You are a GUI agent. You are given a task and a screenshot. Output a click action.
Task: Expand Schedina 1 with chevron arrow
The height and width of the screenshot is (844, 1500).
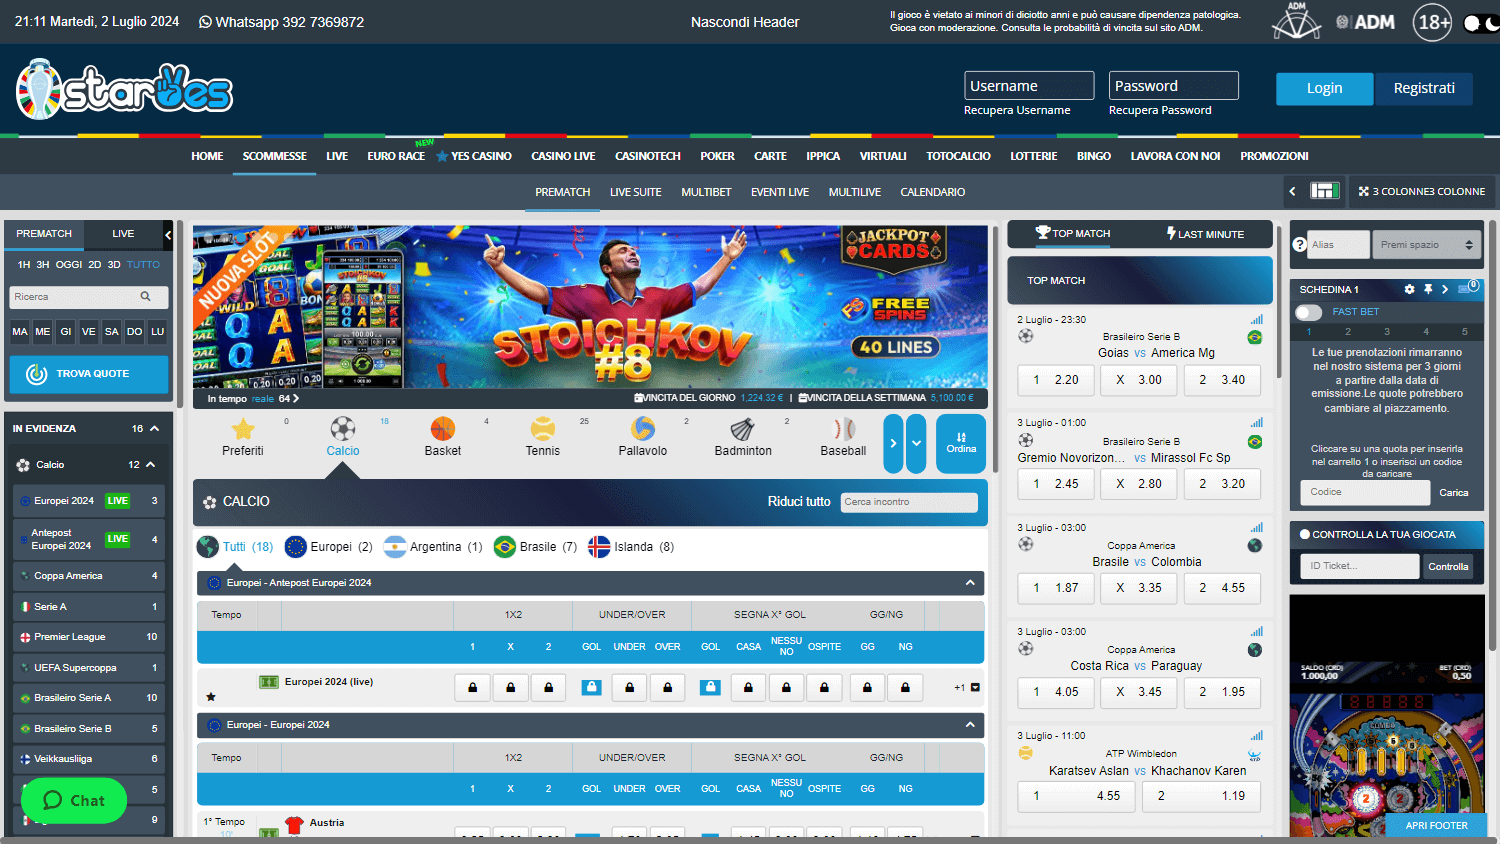[1445, 289]
